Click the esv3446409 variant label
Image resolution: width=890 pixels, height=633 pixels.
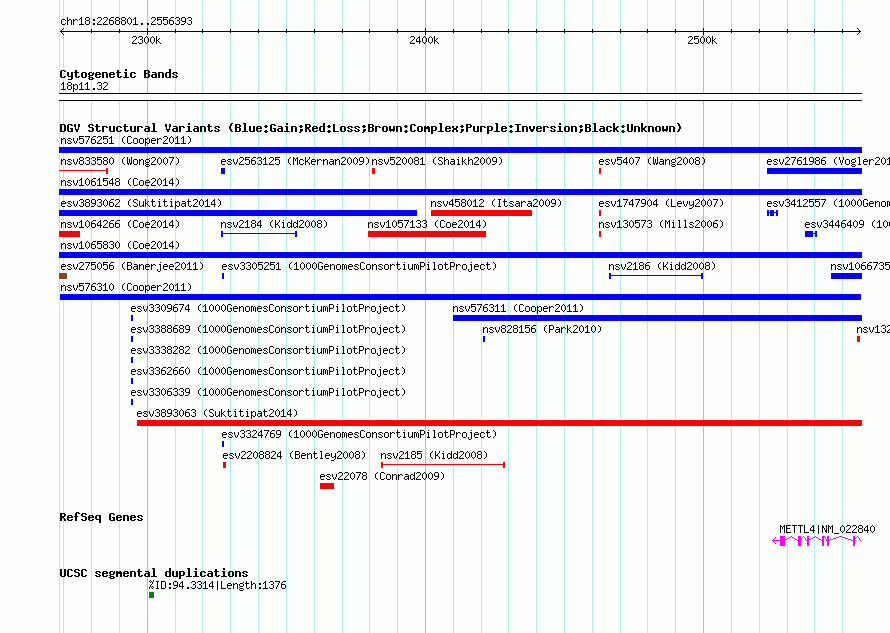coord(847,224)
